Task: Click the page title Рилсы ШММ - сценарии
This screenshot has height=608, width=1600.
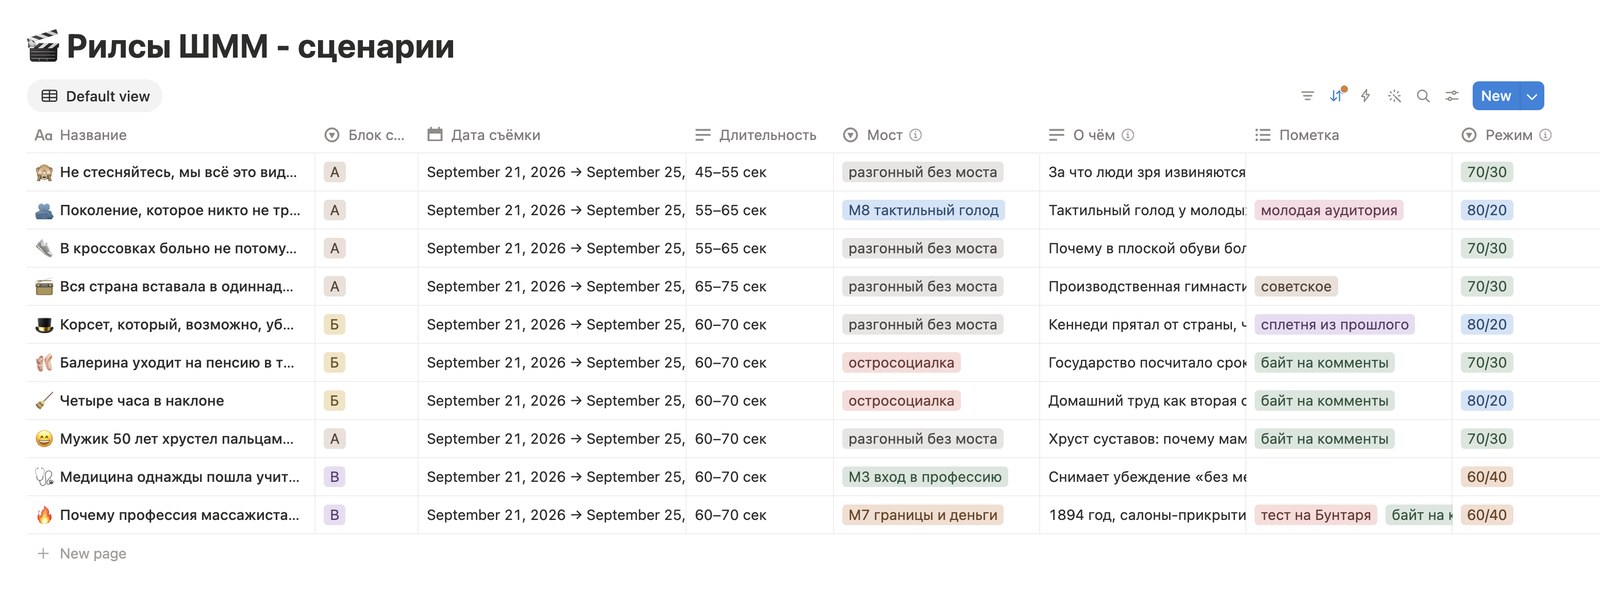Action: click(x=260, y=46)
